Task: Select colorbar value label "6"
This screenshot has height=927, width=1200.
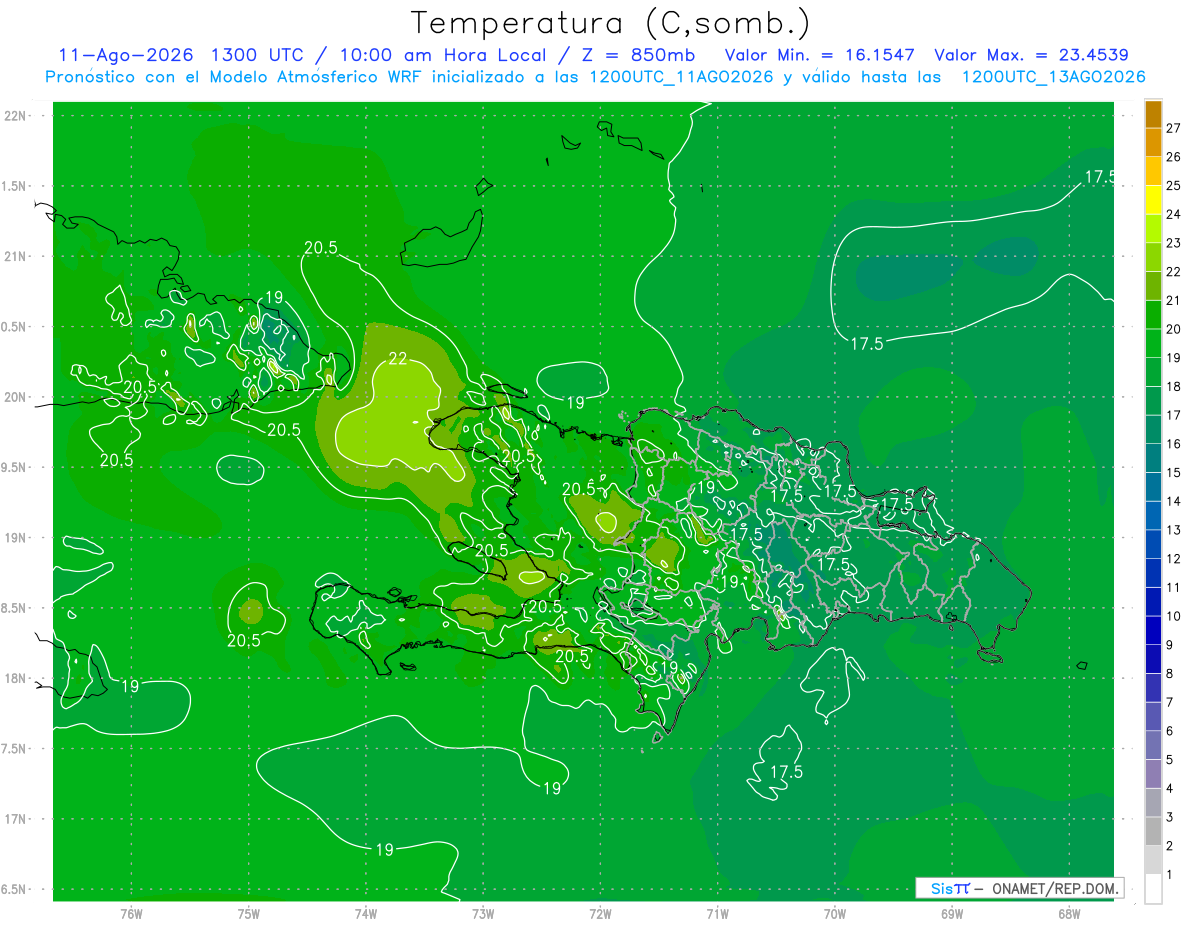Action: 1170,731
